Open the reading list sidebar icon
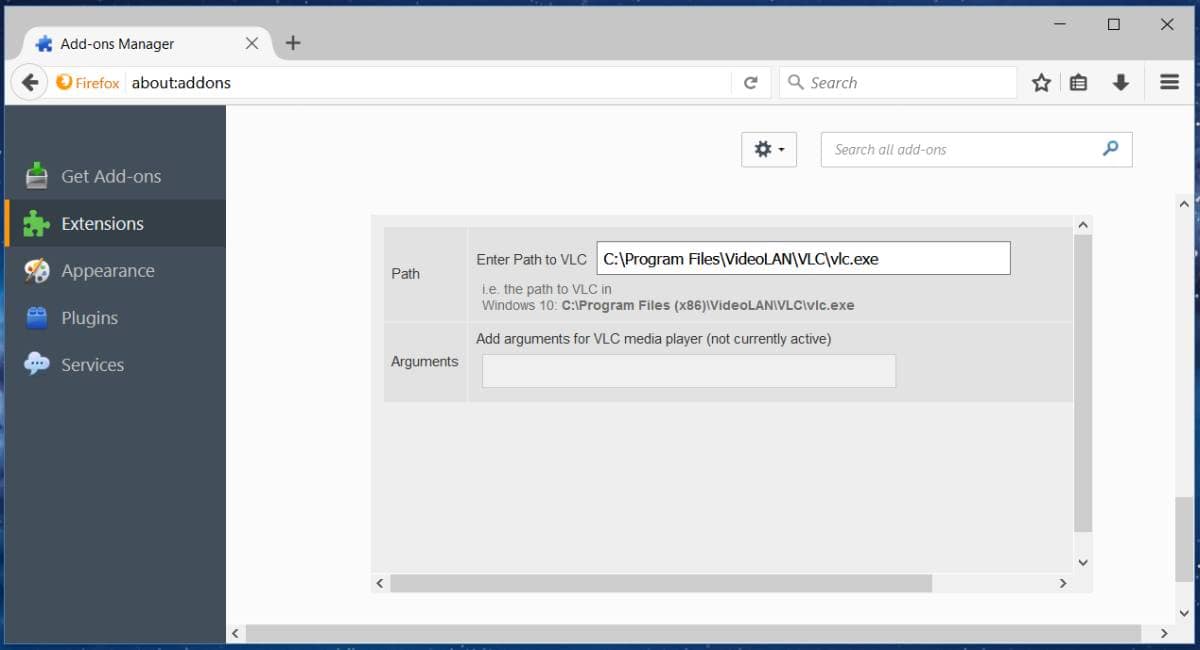Screen dimensions: 1200x650 click(x=1078, y=82)
